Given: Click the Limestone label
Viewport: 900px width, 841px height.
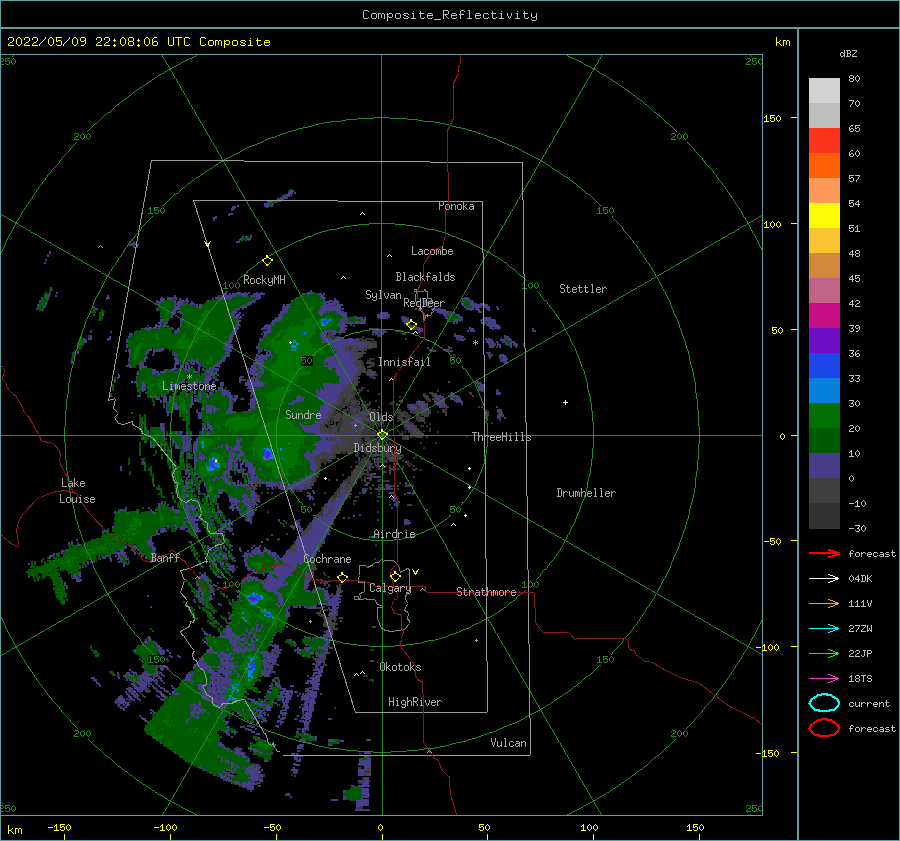Looking at the screenshot, I should (189, 386).
